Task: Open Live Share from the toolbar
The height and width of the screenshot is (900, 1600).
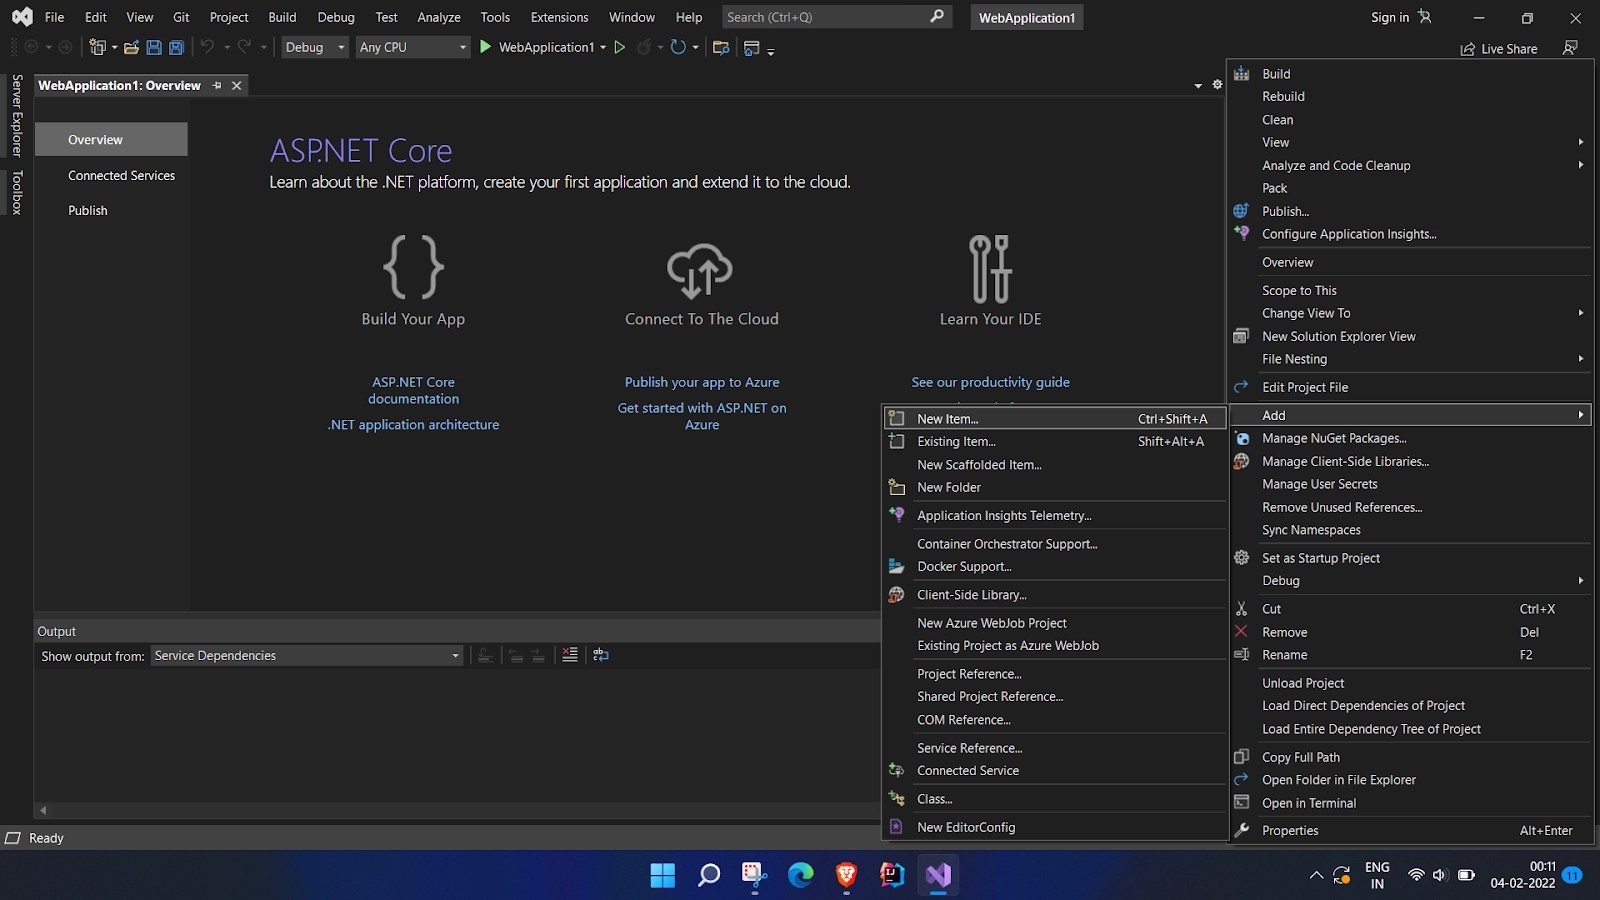Action: click(1498, 49)
